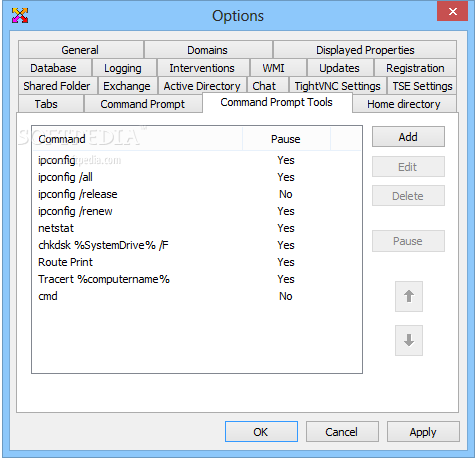
Task: Confirm with the OK button
Action: click(261, 432)
